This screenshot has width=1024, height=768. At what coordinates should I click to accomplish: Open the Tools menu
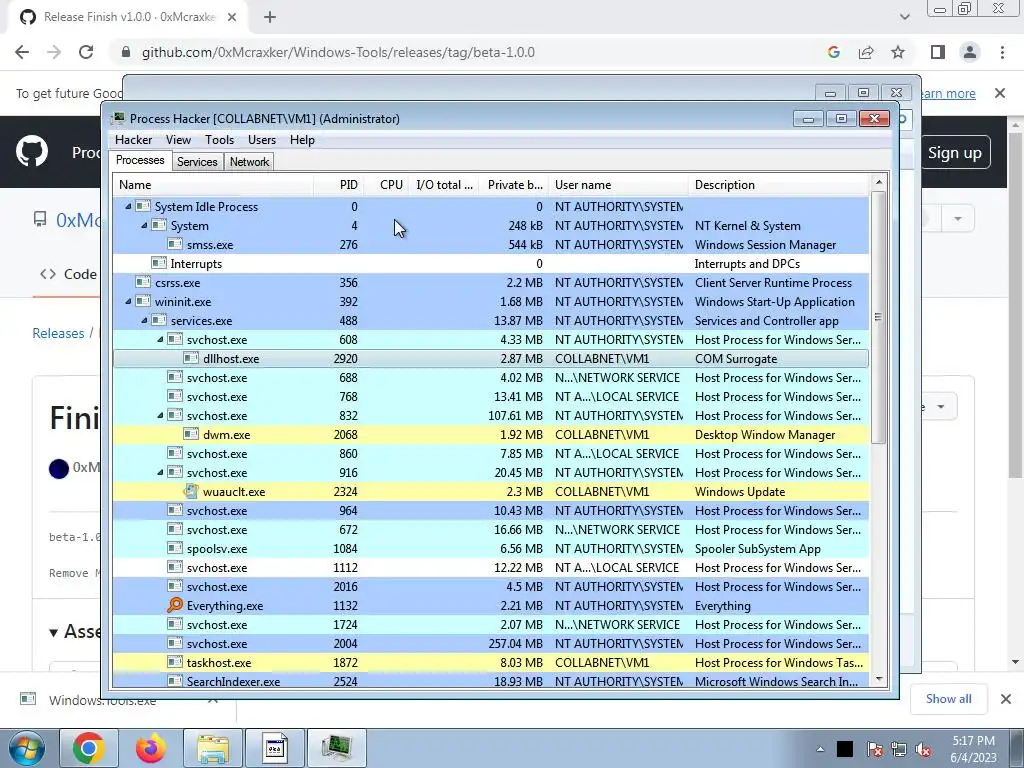[219, 140]
